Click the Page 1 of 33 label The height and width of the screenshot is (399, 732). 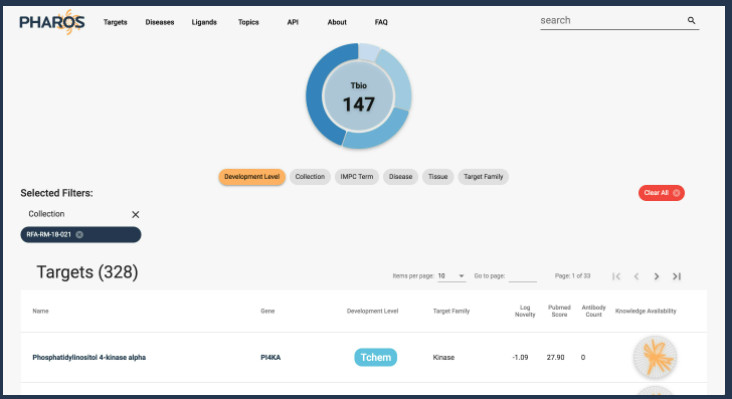coord(572,276)
